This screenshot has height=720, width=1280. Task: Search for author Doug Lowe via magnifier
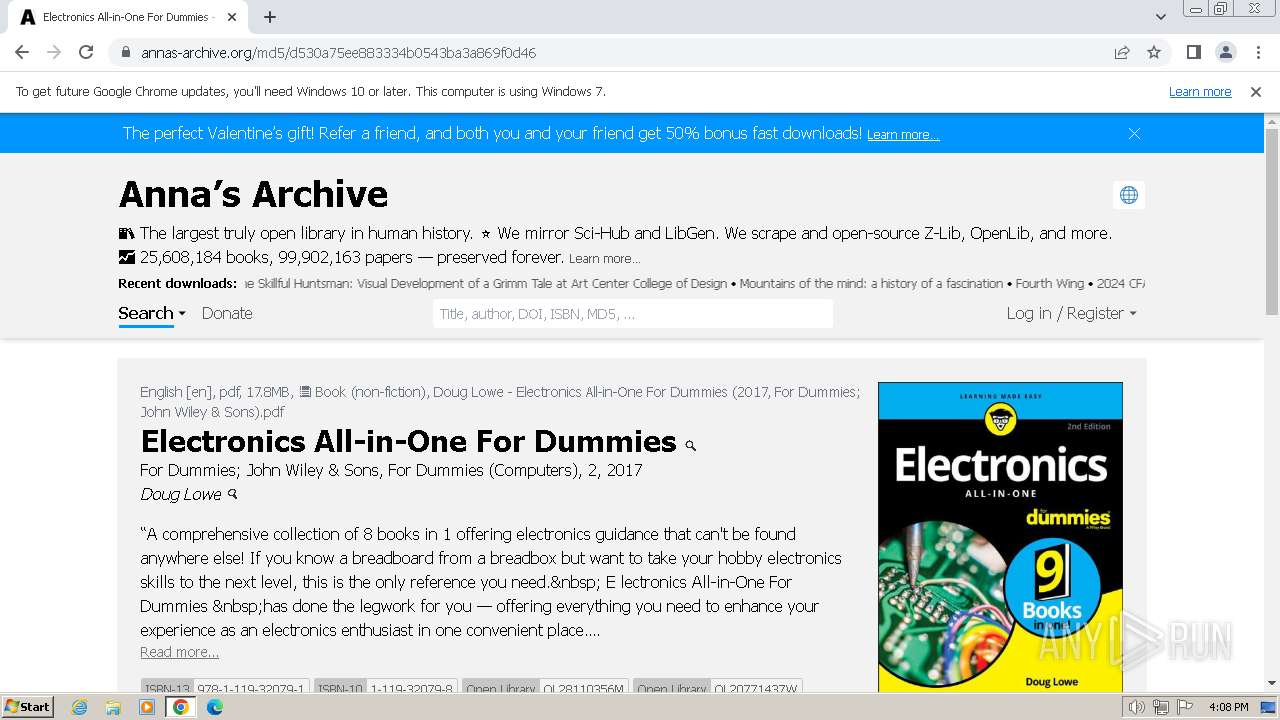(x=233, y=493)
